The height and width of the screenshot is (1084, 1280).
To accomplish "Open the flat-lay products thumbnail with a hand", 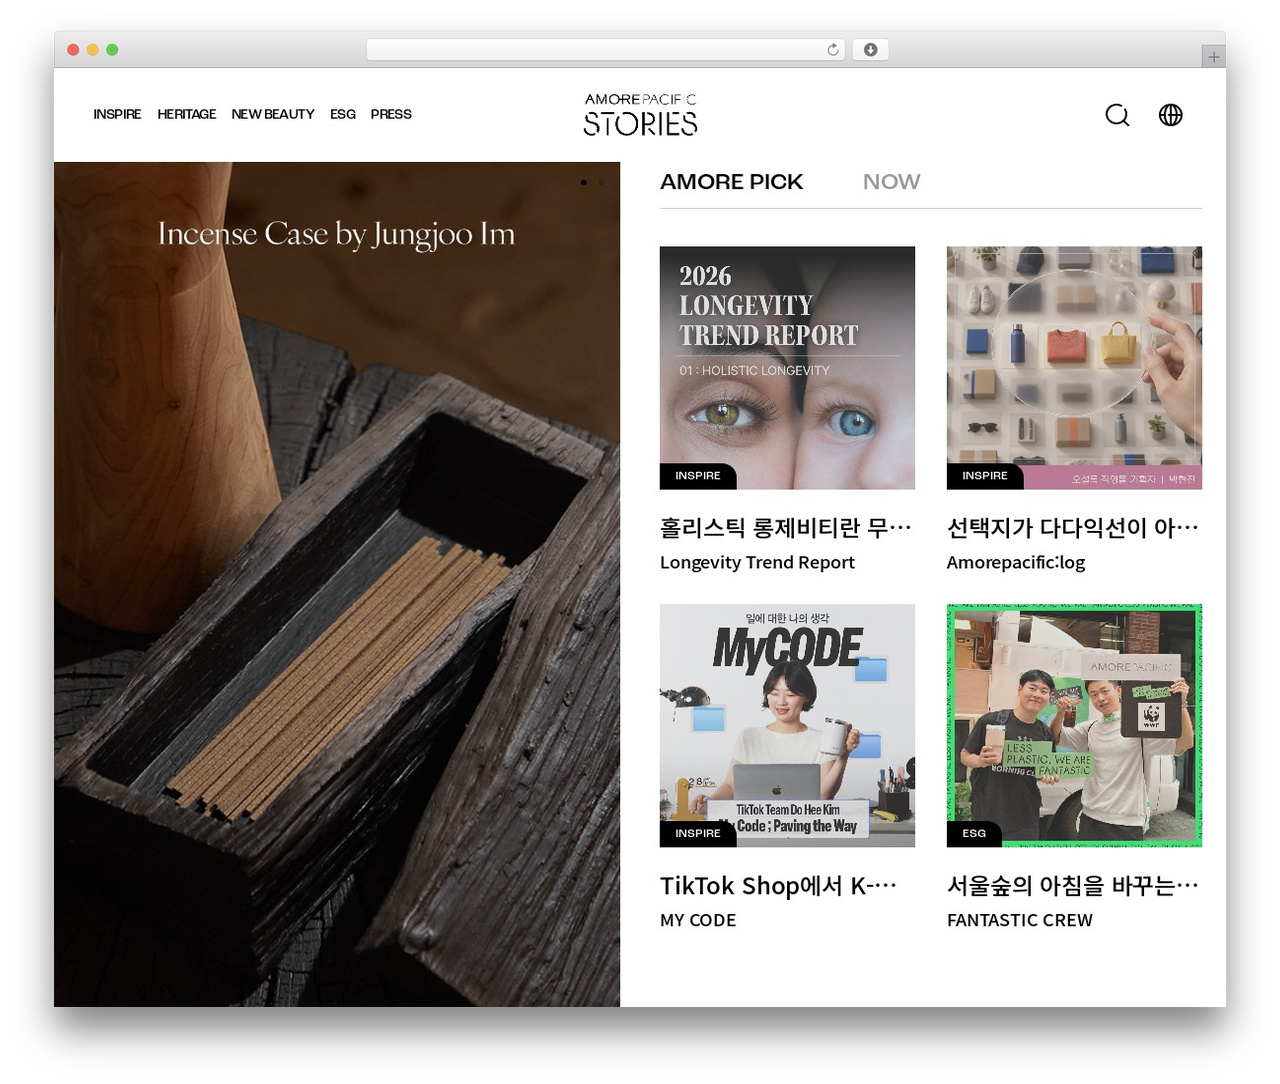I will pyautogui.click(x=1074, y=368).
